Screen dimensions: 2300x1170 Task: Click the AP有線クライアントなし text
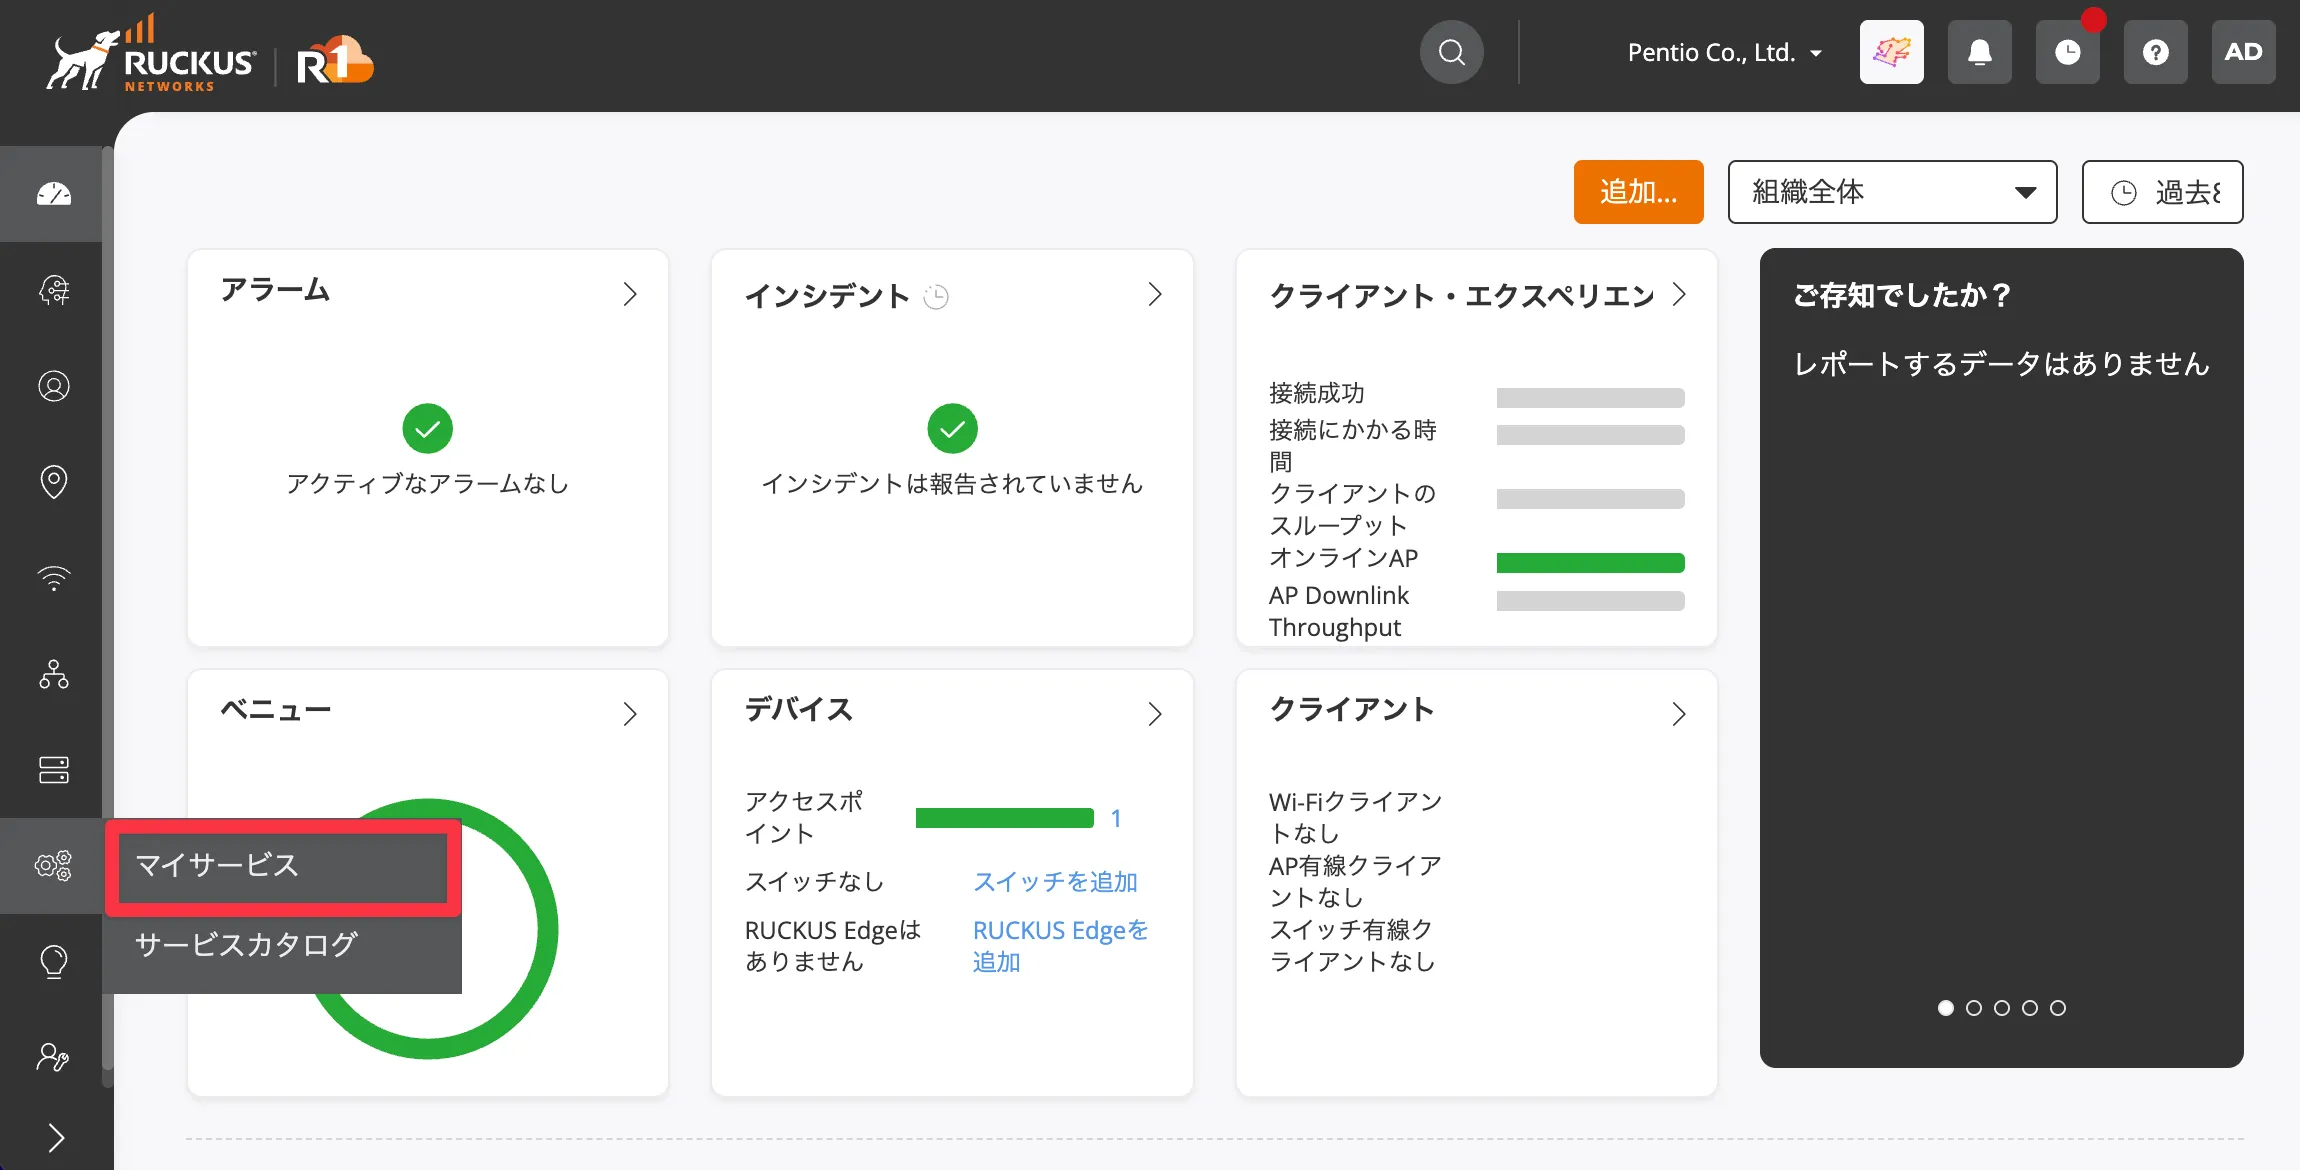coord(1355,882)
